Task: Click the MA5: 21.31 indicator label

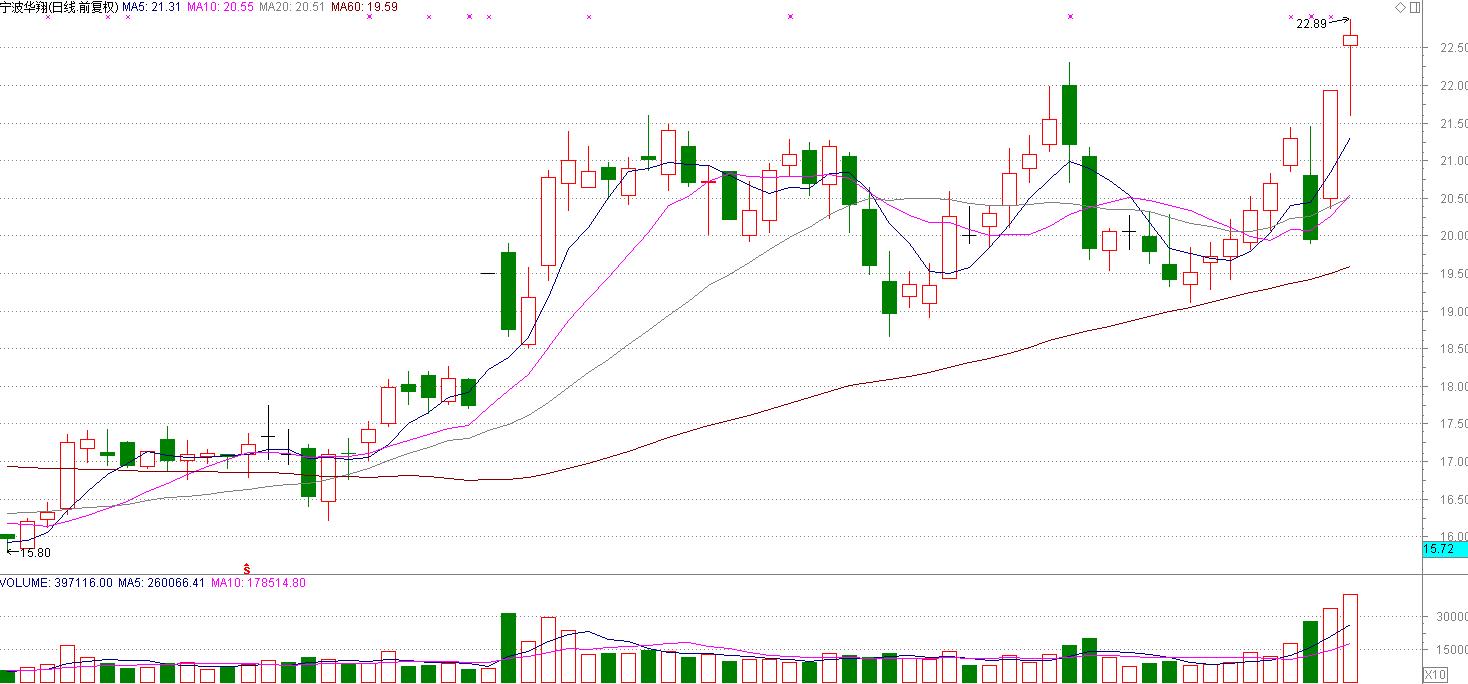Action: pos(152,7)
